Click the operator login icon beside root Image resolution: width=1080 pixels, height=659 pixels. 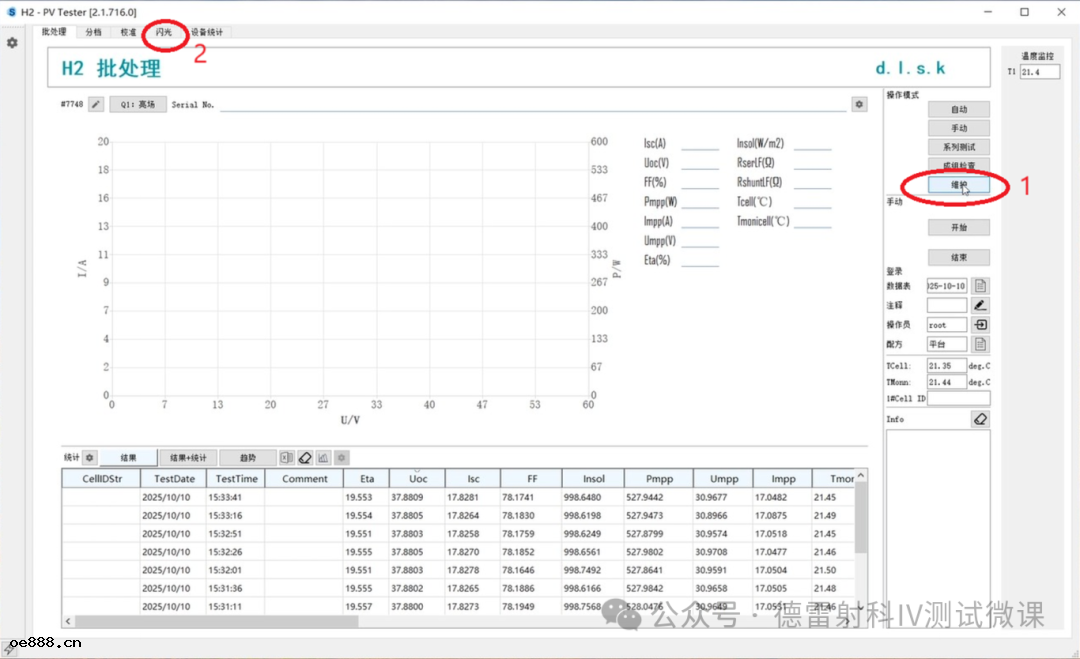tap(981, 325)
